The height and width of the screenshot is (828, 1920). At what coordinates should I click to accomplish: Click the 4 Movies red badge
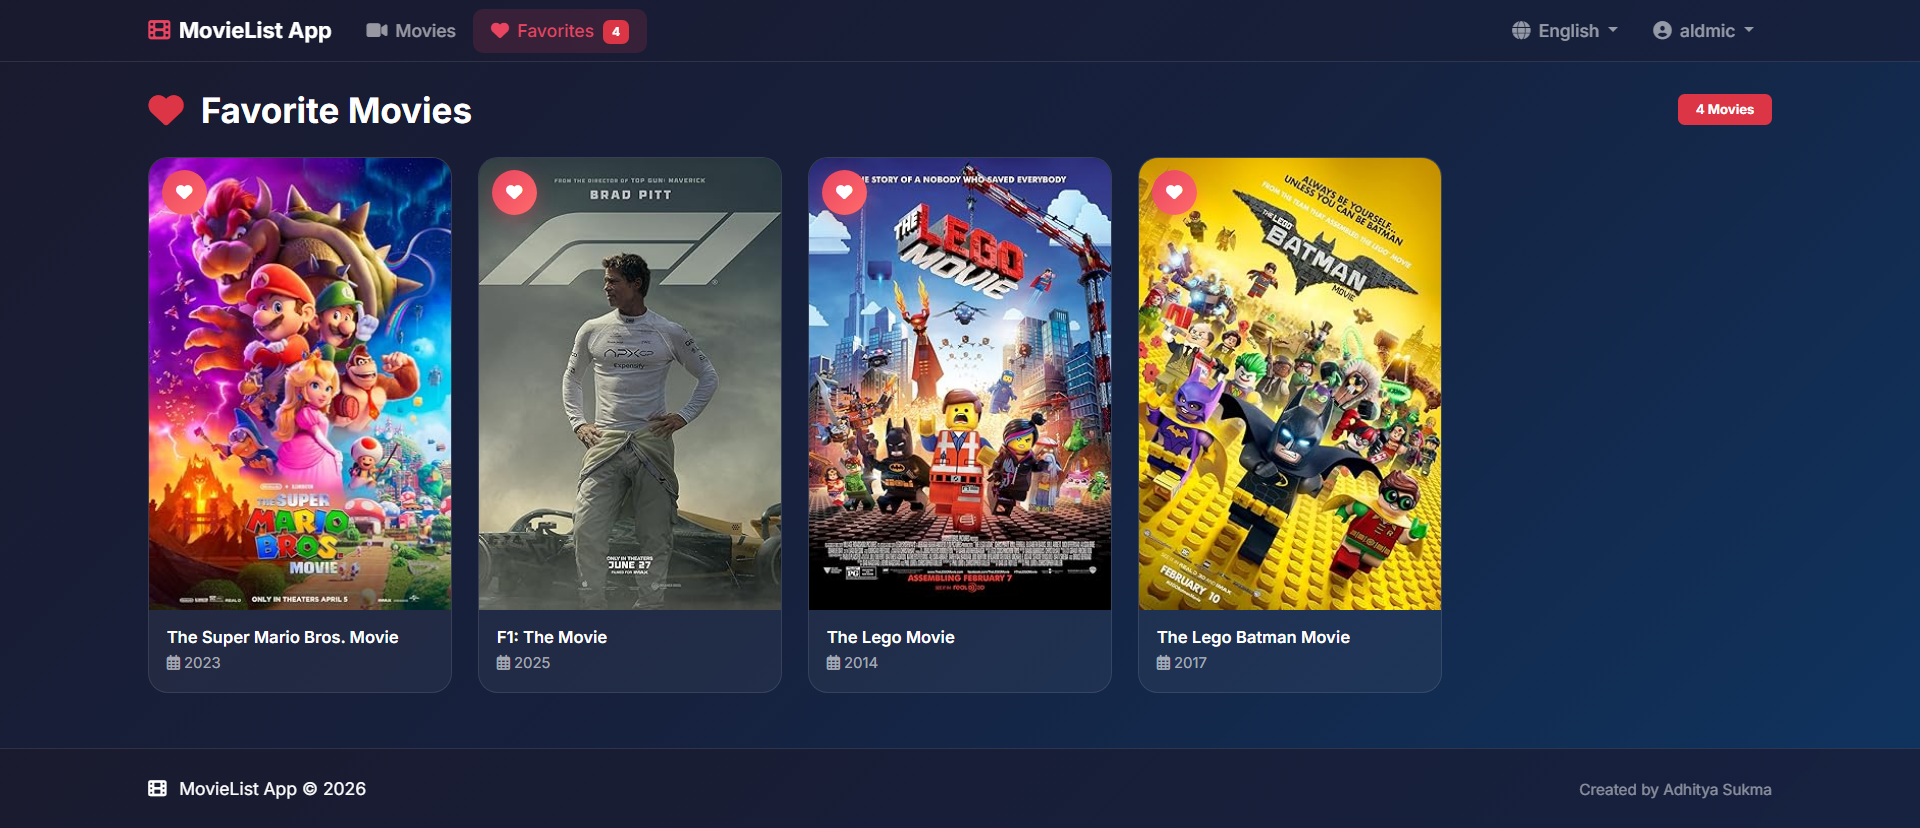pyautogui.click(x=1724, y=109)
